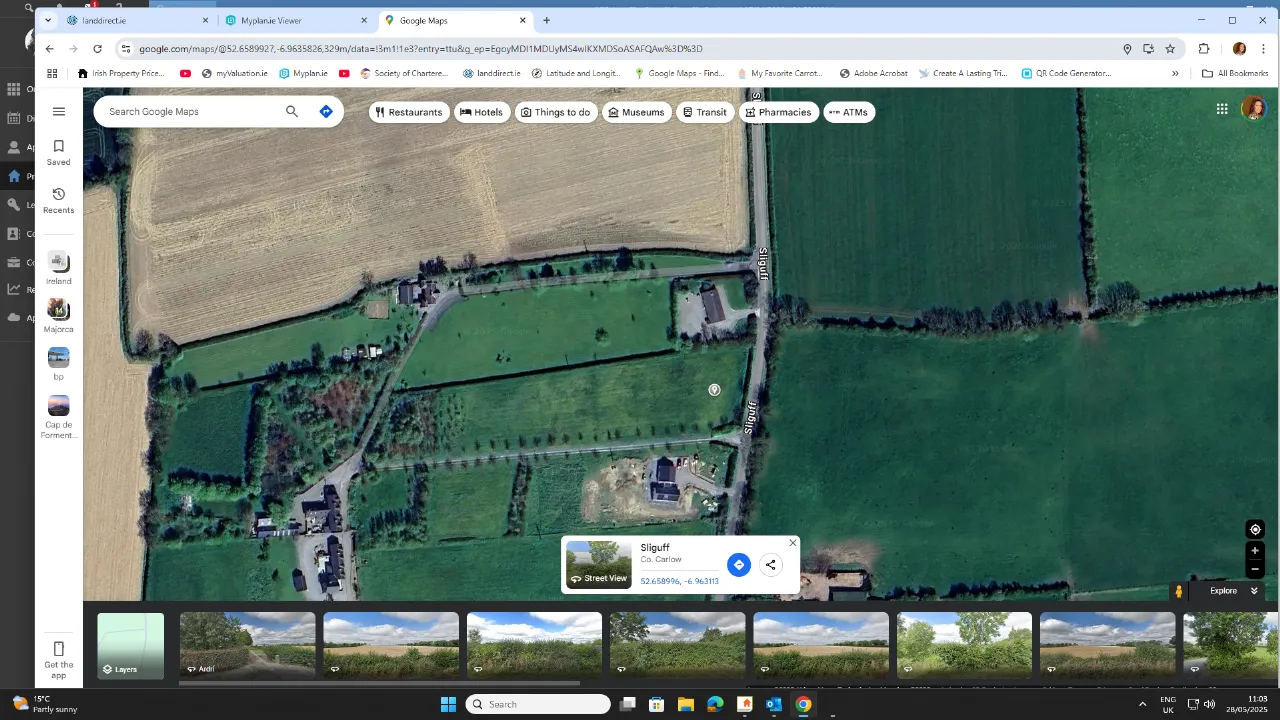The width and height of the screenshot is (1280, 720).
Task: Share the Sliguff location
Action: point(770,565)
